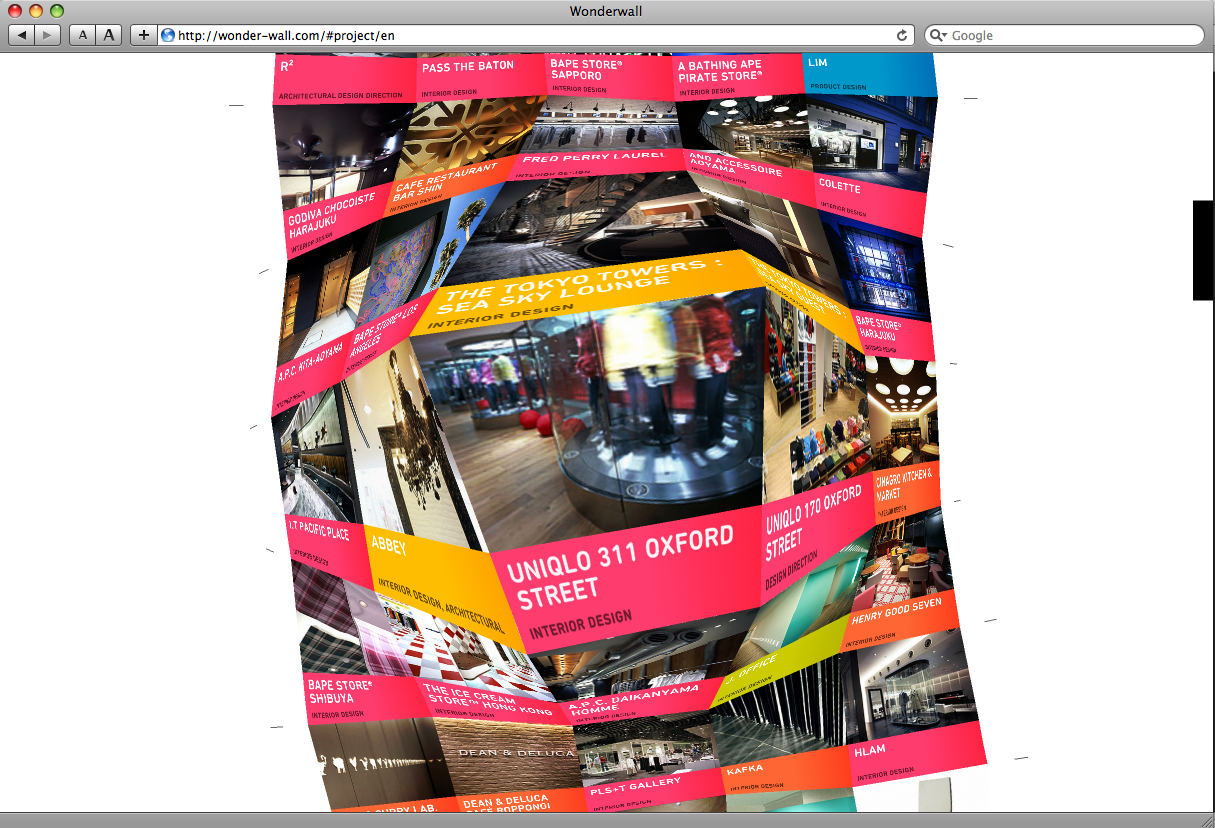The width and height of the screenshot is (1215, 828).
Task: Open the UNIQLO 311 OXFORD STREET project
Action: pos(627,580)
